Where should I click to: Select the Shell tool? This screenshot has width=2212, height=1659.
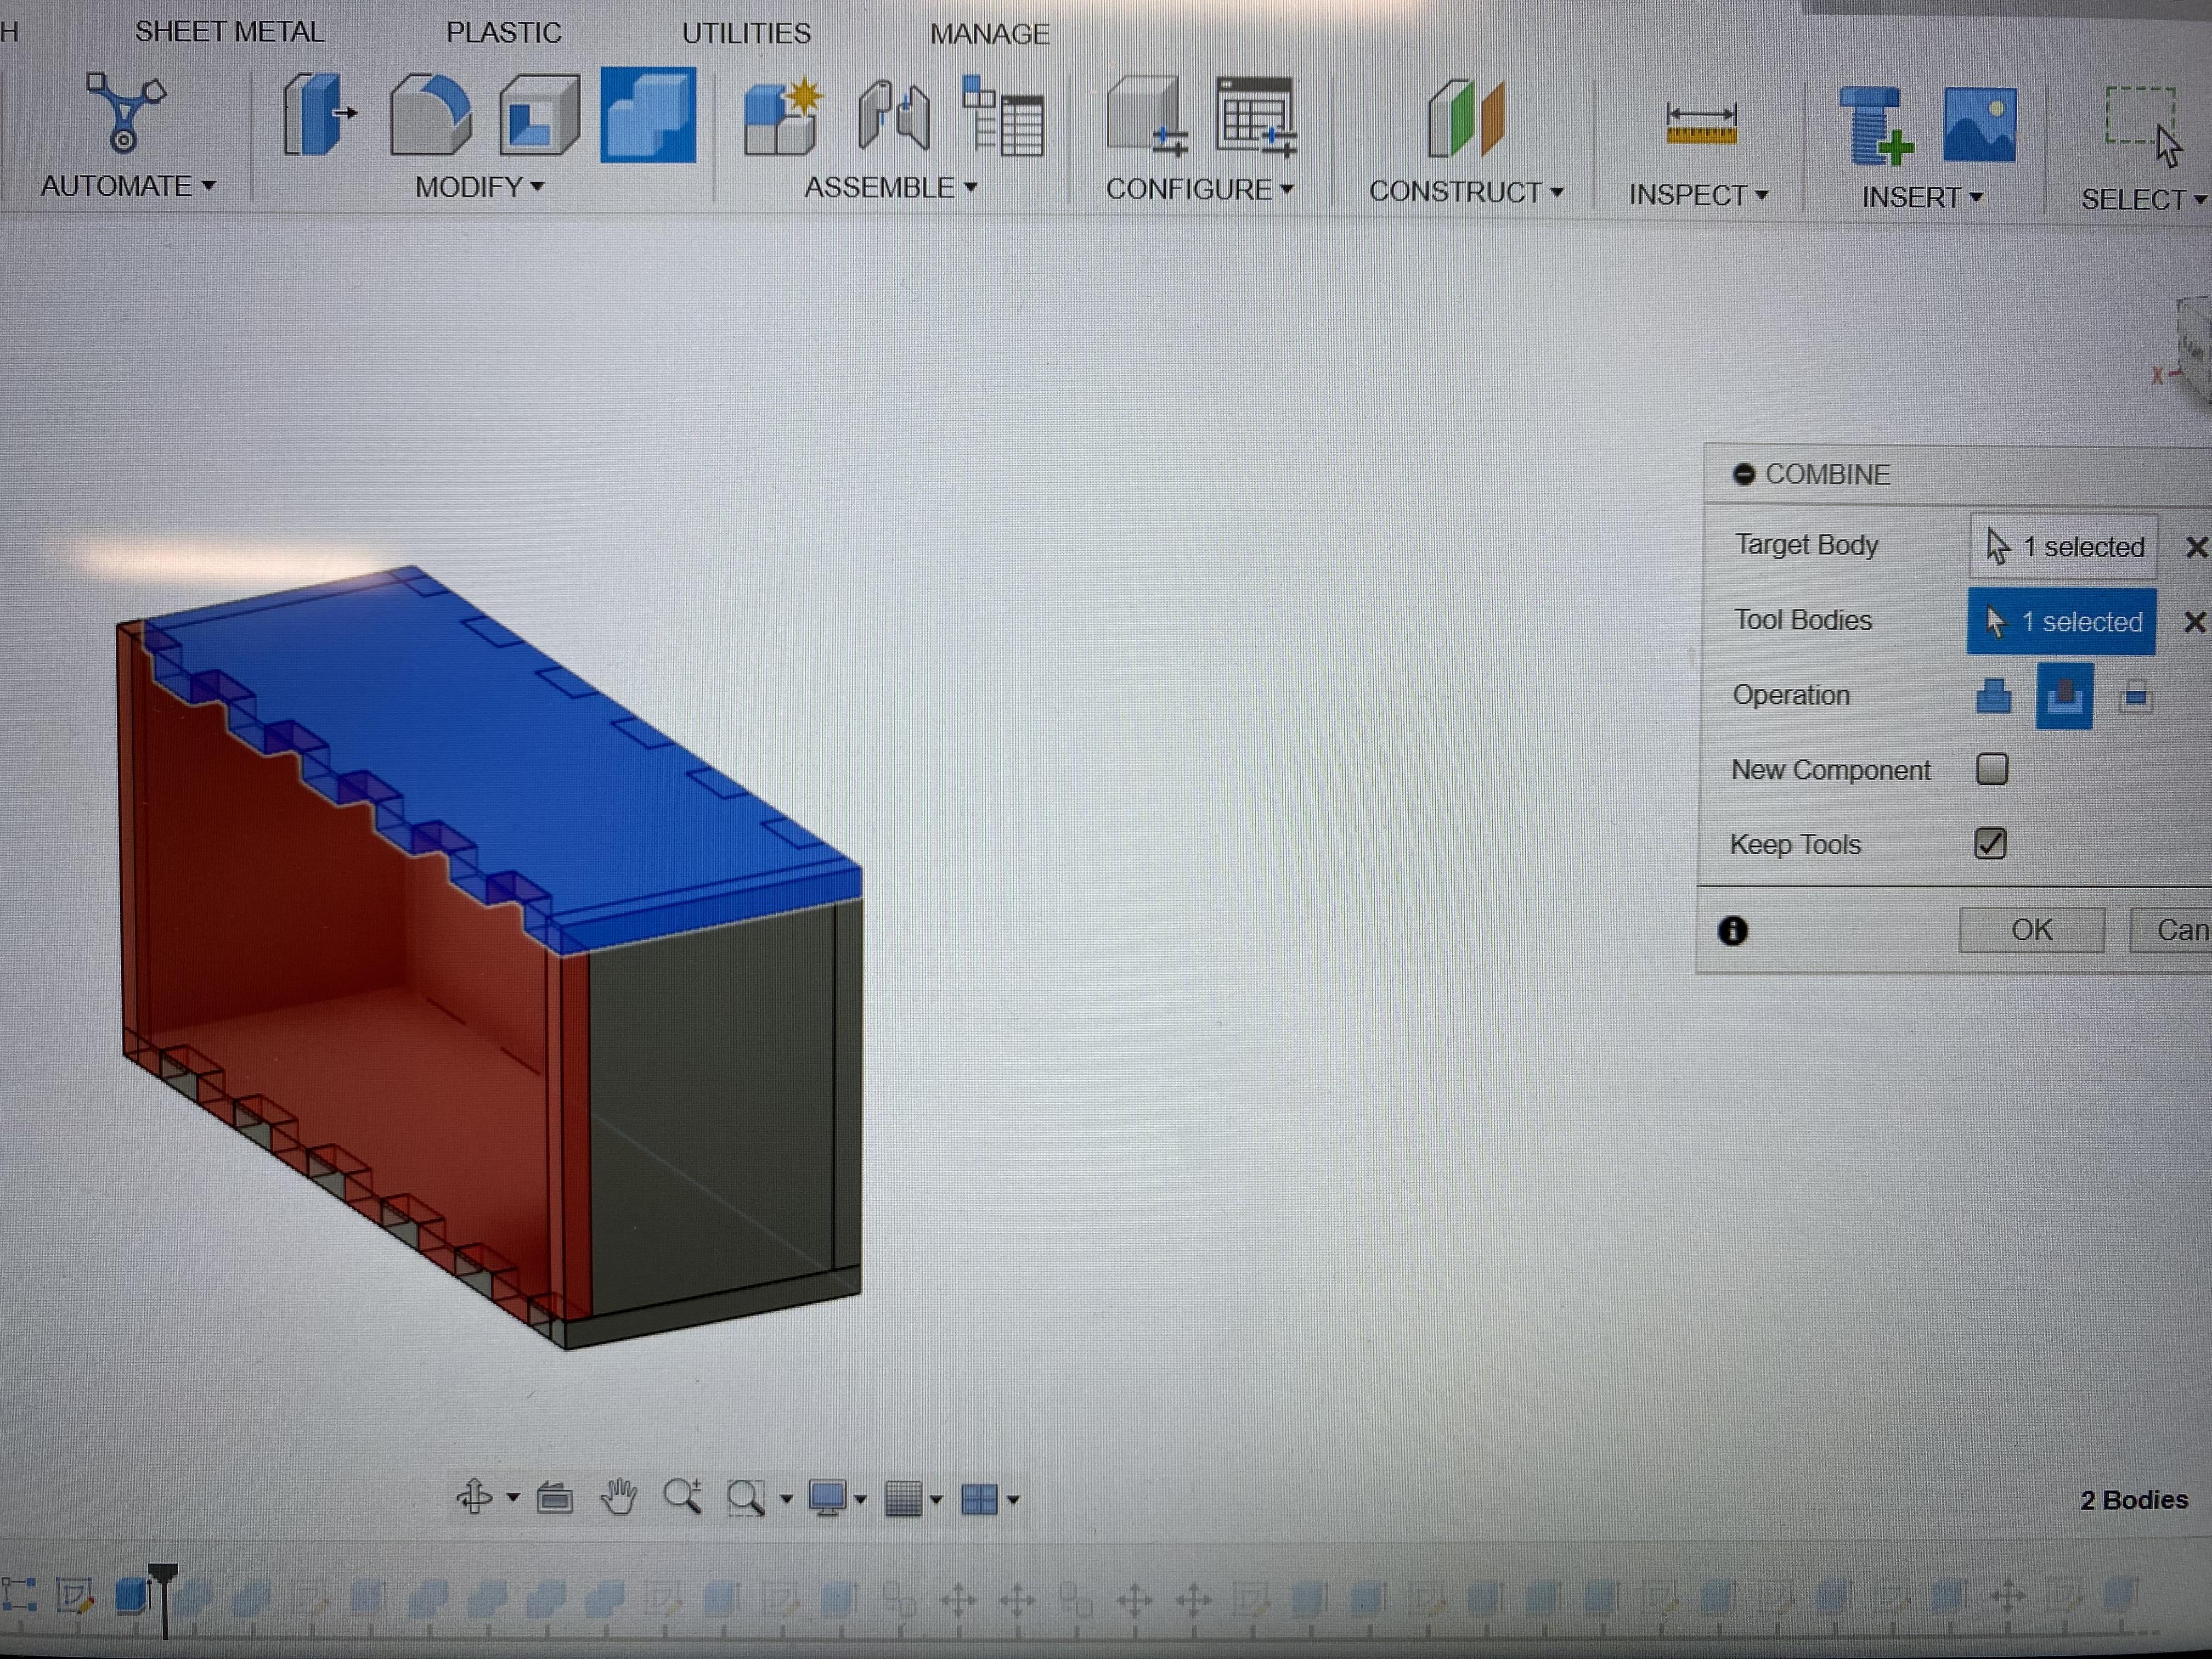[x=540, y=115]
